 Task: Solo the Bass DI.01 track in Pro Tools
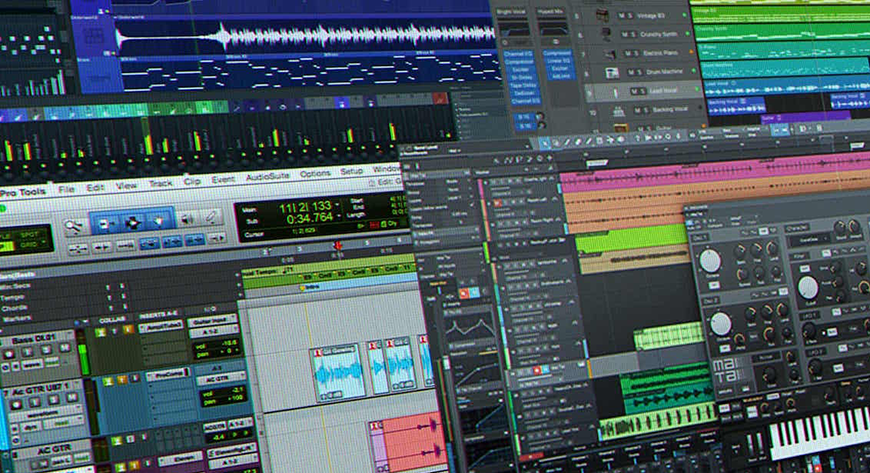(47, 350)
